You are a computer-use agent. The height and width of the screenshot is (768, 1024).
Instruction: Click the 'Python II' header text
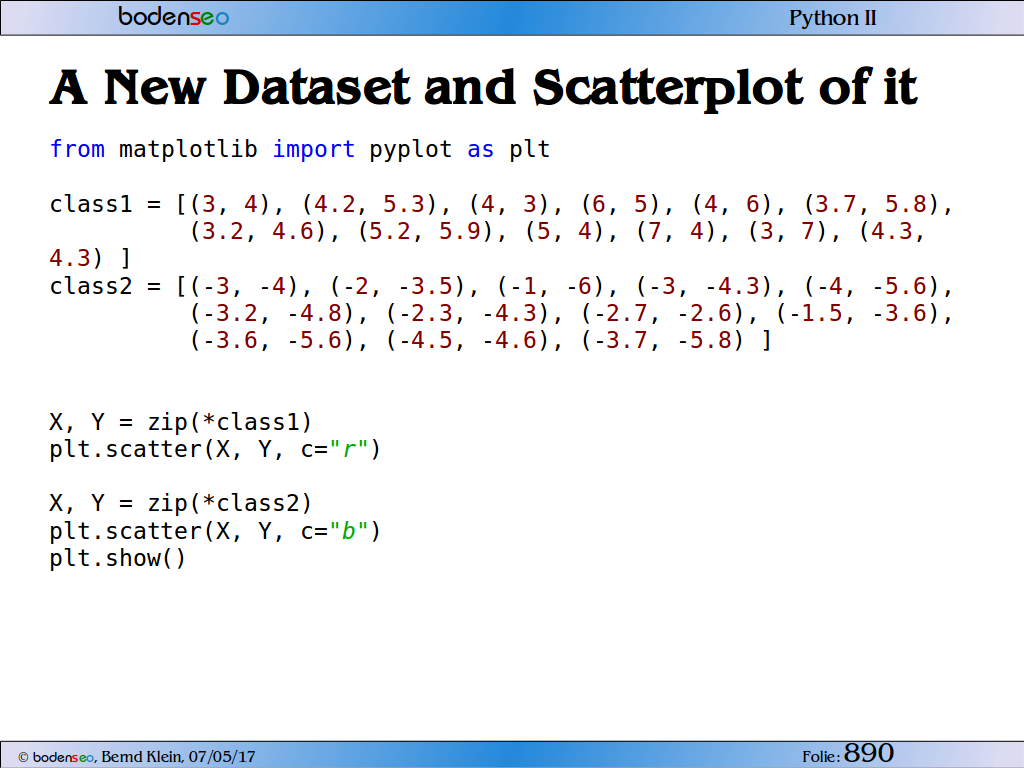click(x=833, y=18)
